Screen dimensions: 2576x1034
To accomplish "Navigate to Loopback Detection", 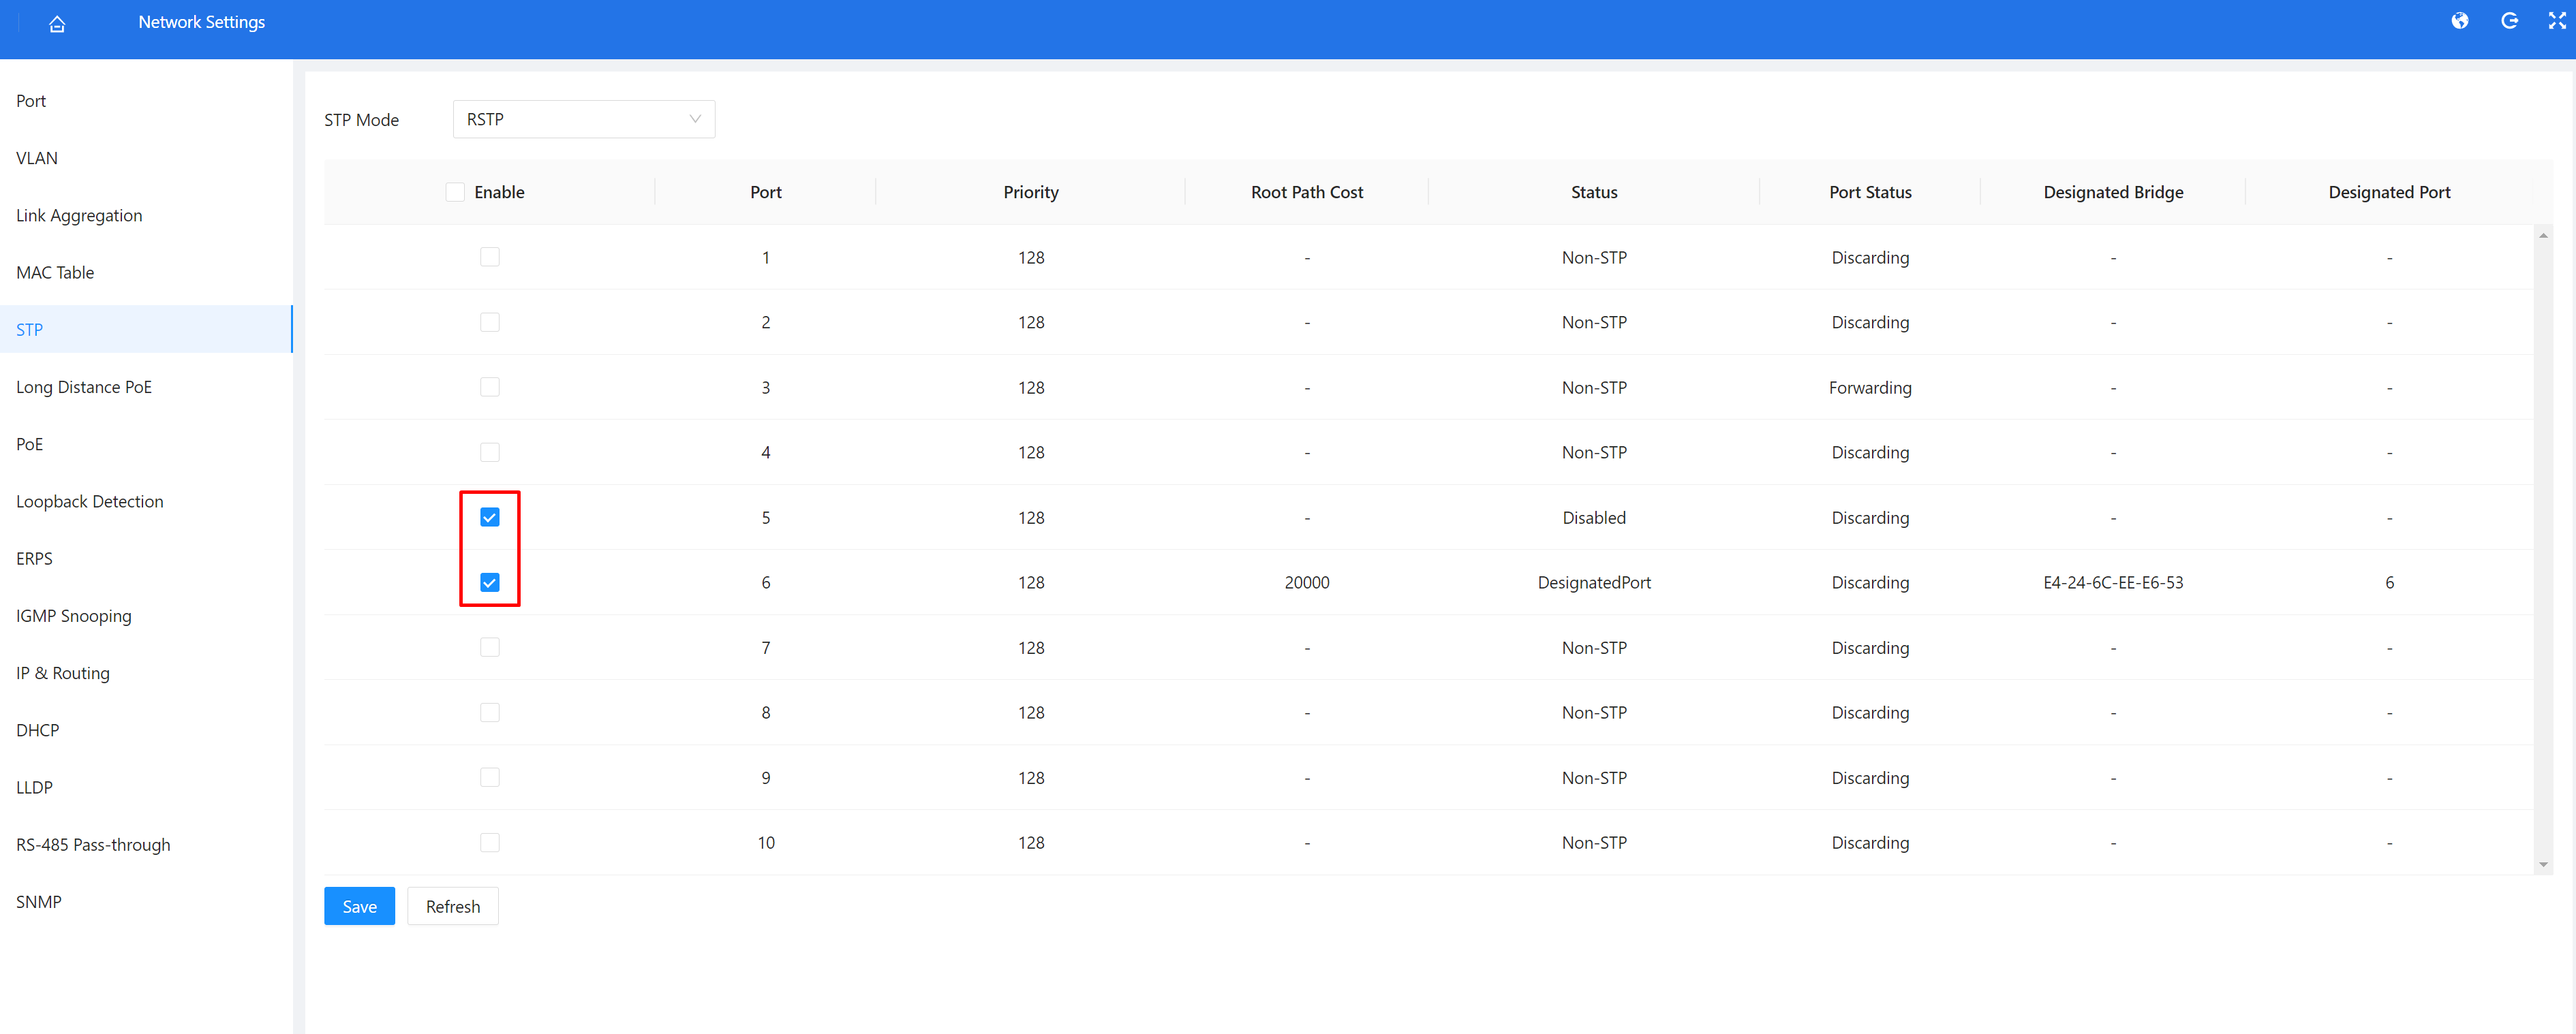I will tap(90, 501).
